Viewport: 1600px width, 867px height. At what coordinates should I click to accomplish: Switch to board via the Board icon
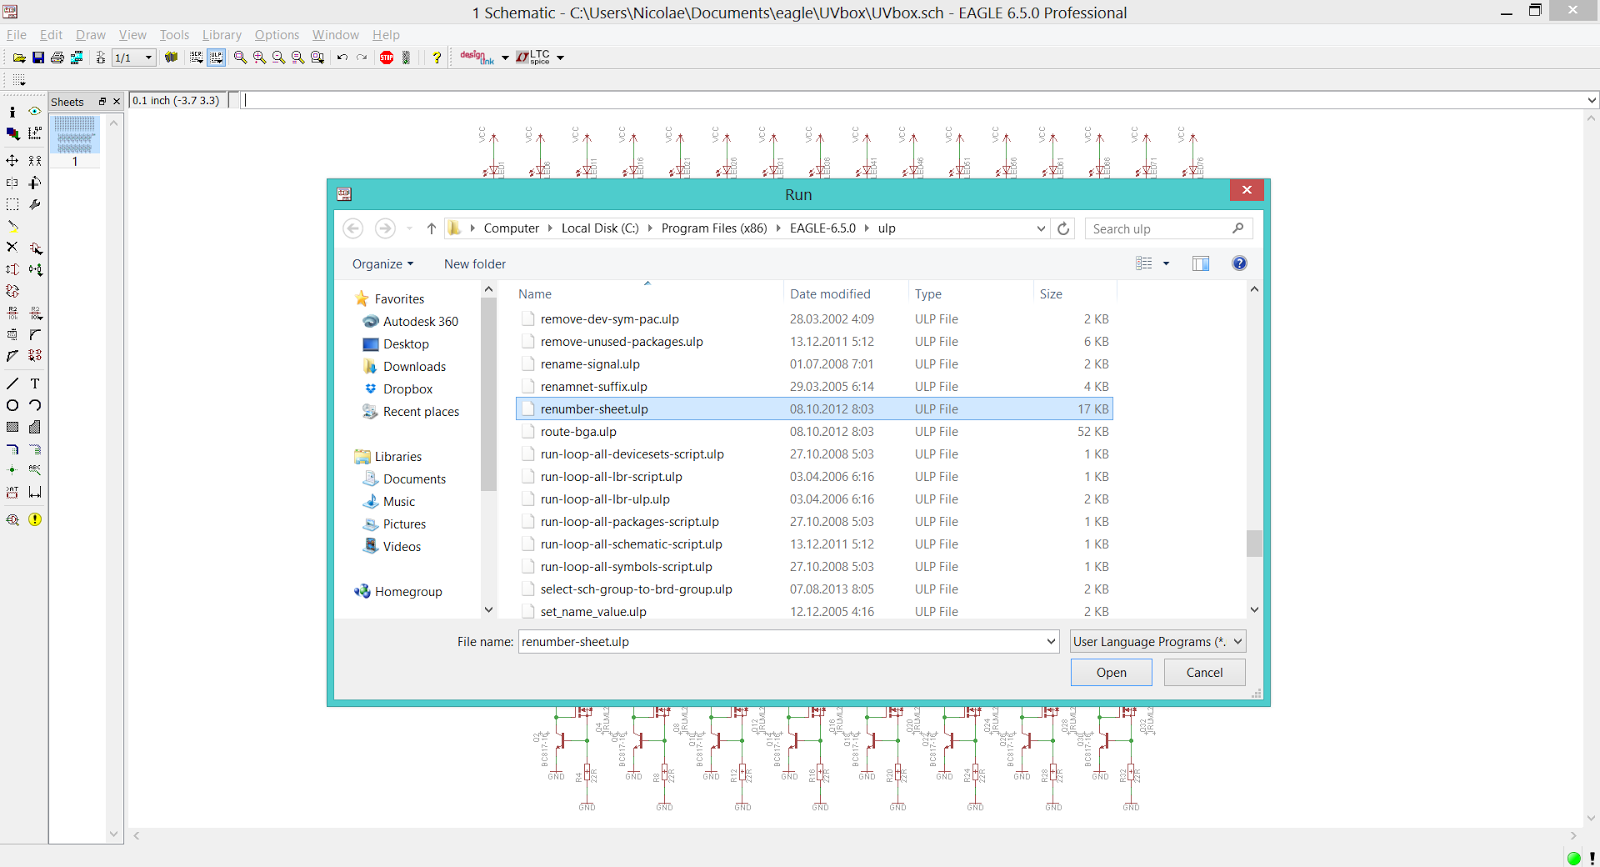pos(77,58)
